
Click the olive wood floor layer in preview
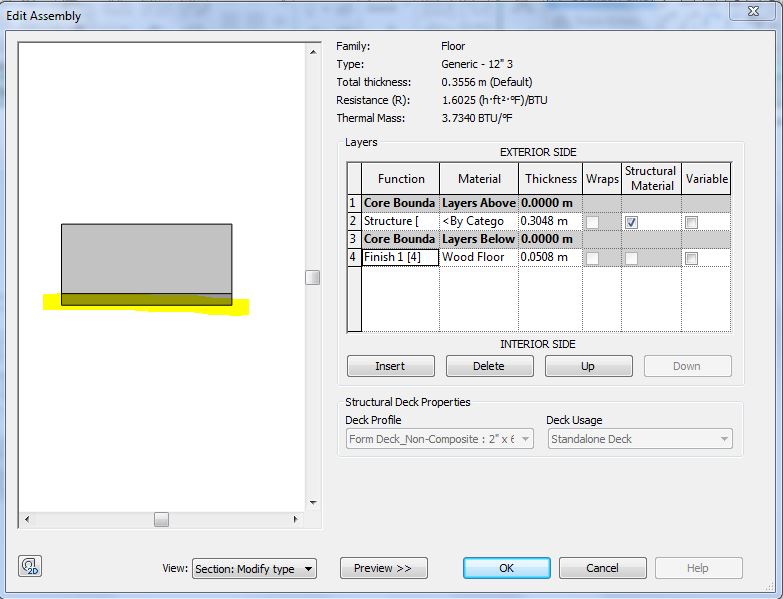click(146, 300)
